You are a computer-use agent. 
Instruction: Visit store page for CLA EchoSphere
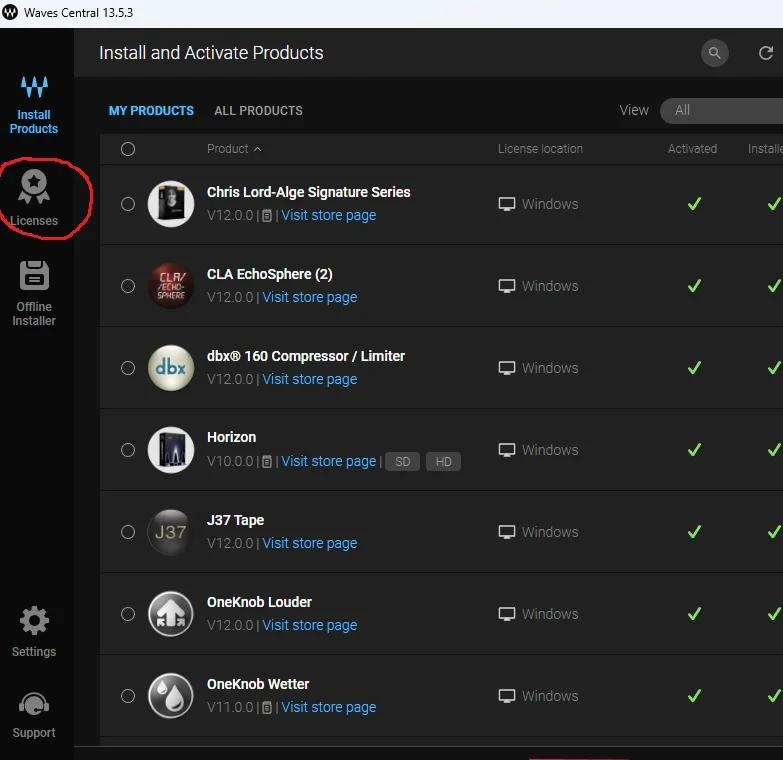click(310, 297)
